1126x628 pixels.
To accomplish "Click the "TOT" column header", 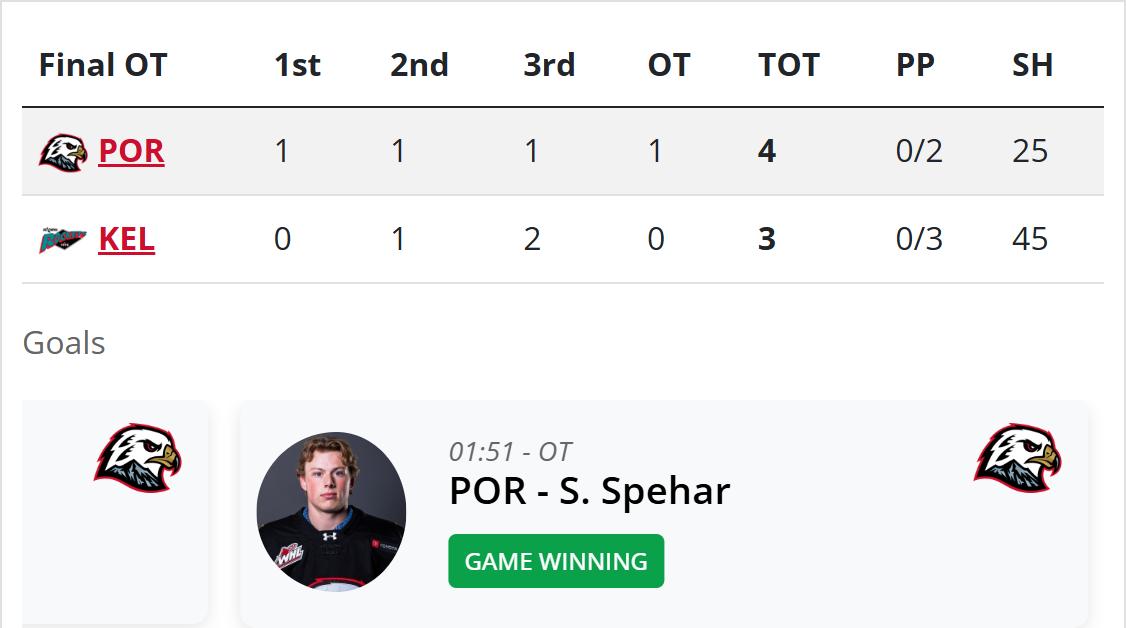I will click(789, 65).
